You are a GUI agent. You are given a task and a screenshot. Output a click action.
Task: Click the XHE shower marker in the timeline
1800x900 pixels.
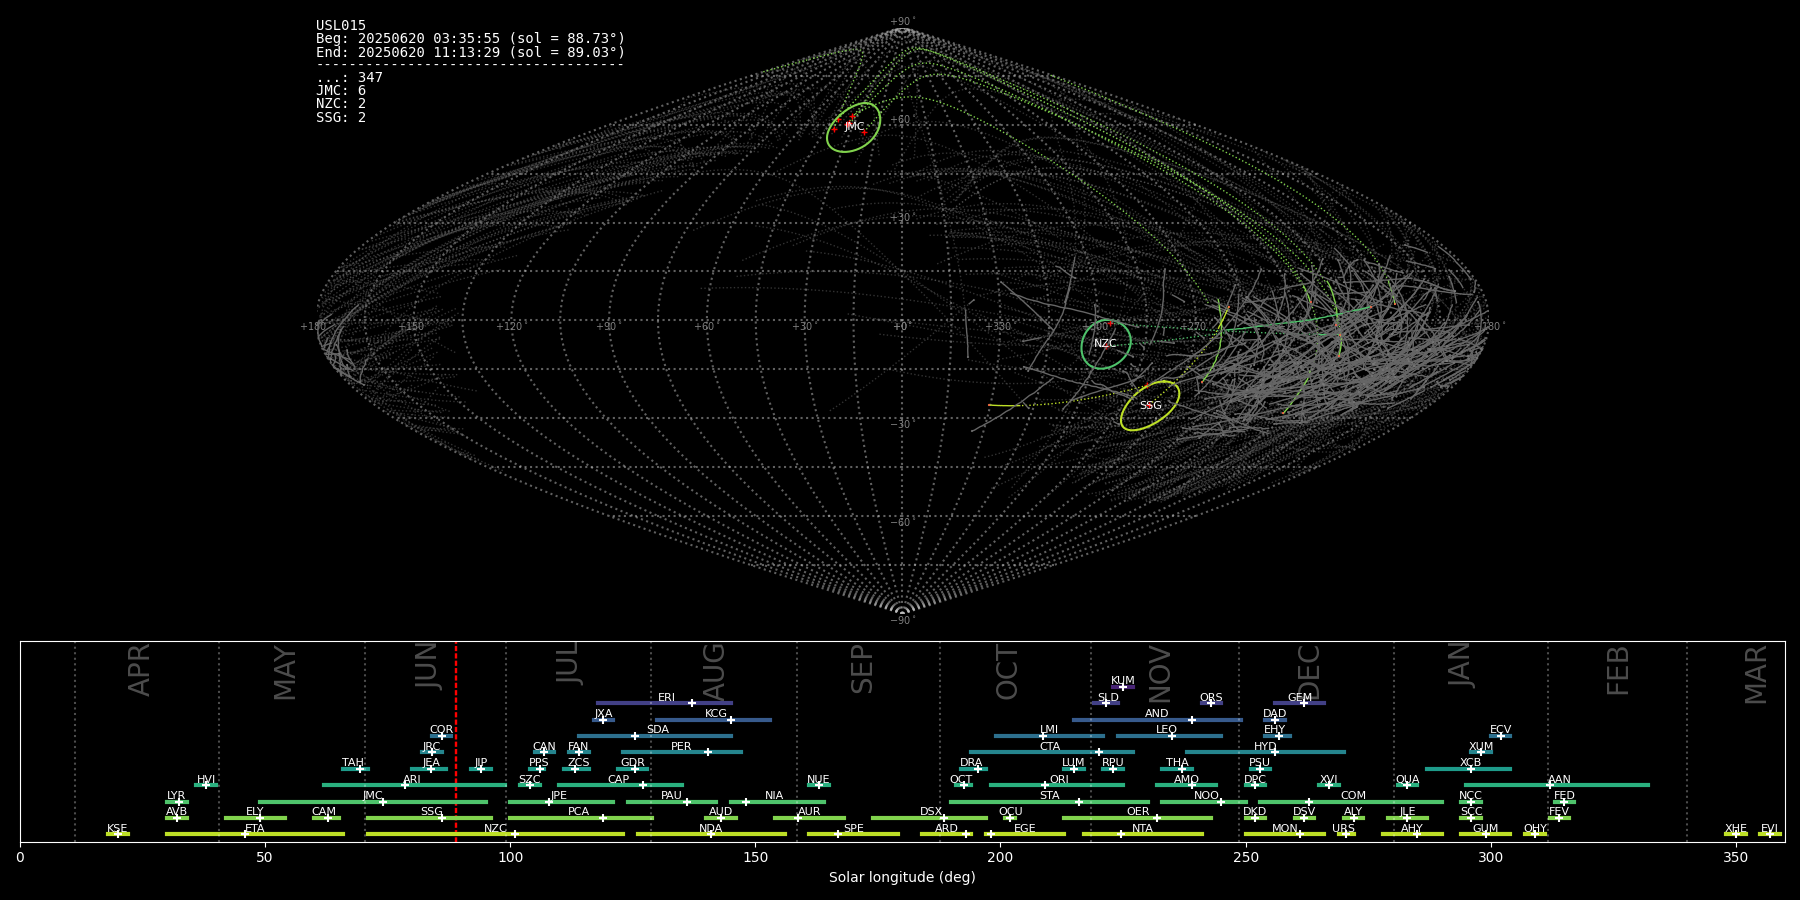tap(1736, 834)
